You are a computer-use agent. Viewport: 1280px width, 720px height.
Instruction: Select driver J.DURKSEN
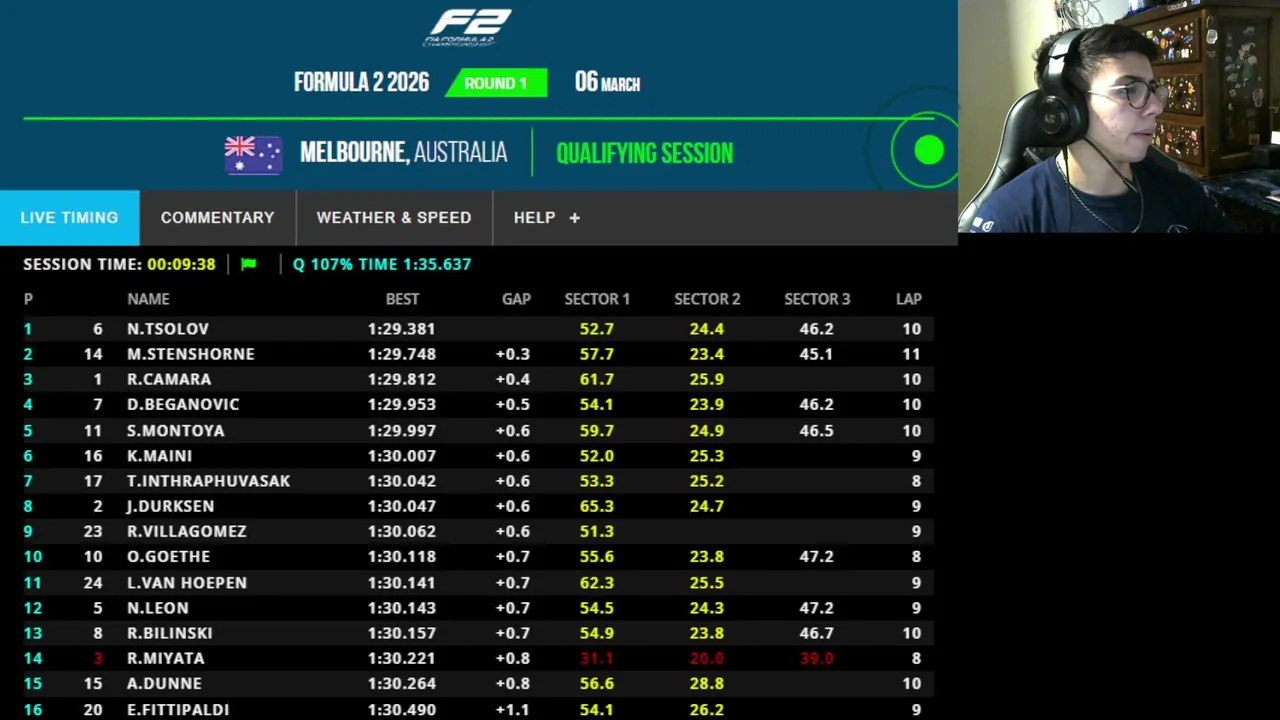click(x=170, y=506)
